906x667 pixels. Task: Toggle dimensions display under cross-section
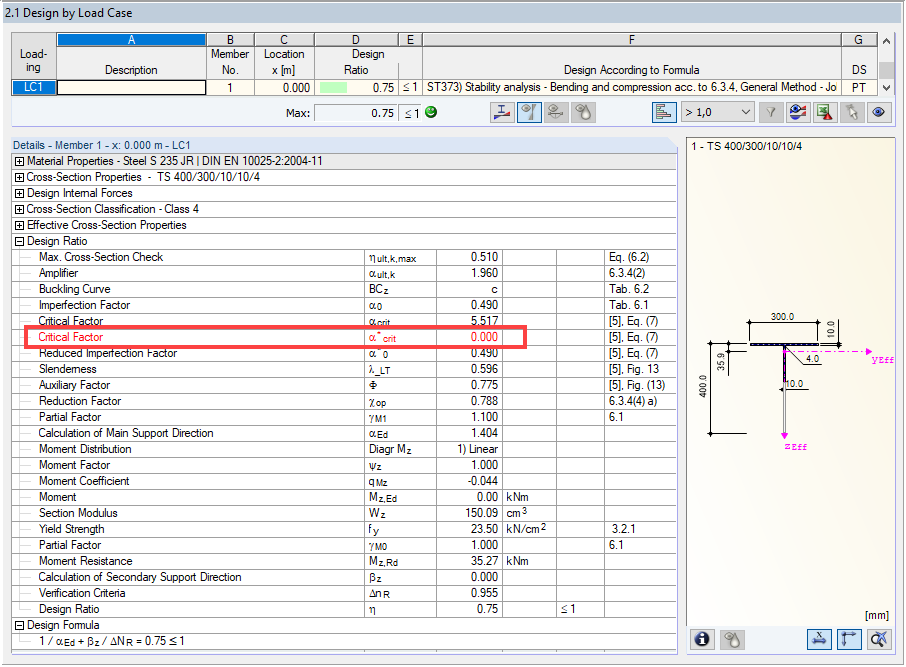pos(819,639)
